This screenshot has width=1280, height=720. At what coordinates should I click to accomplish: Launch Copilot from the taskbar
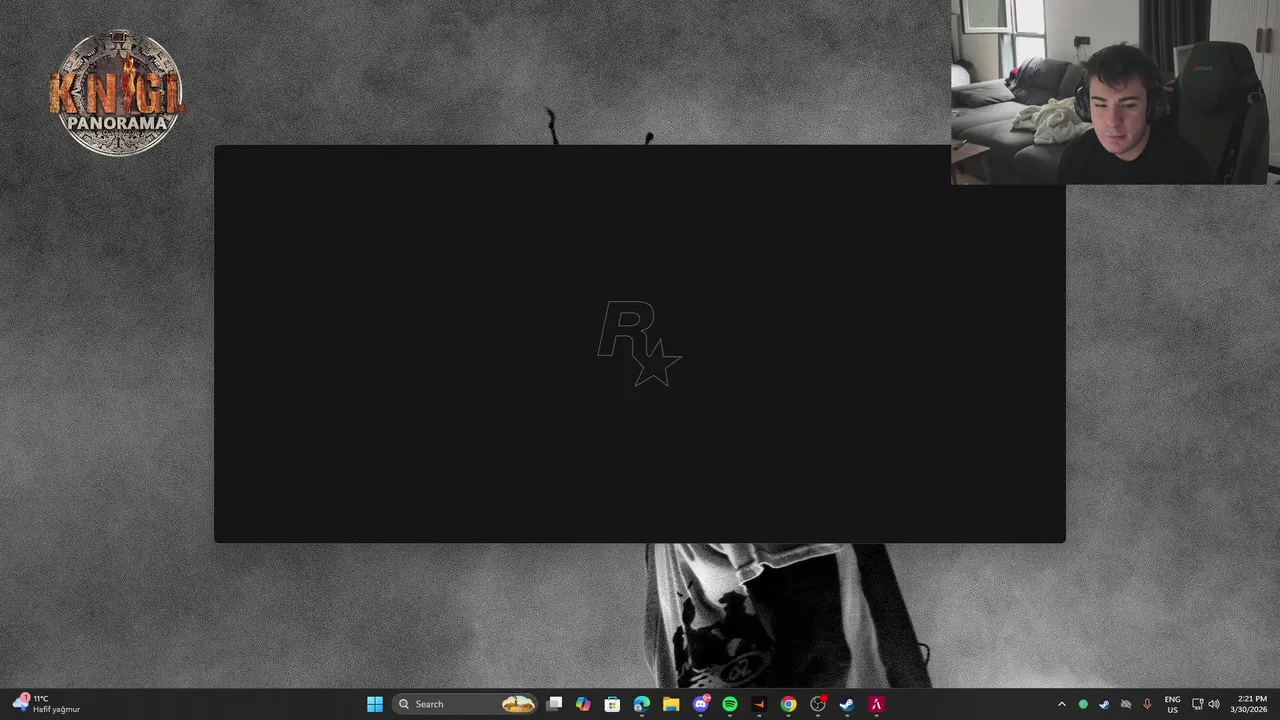tap(583, 704)
